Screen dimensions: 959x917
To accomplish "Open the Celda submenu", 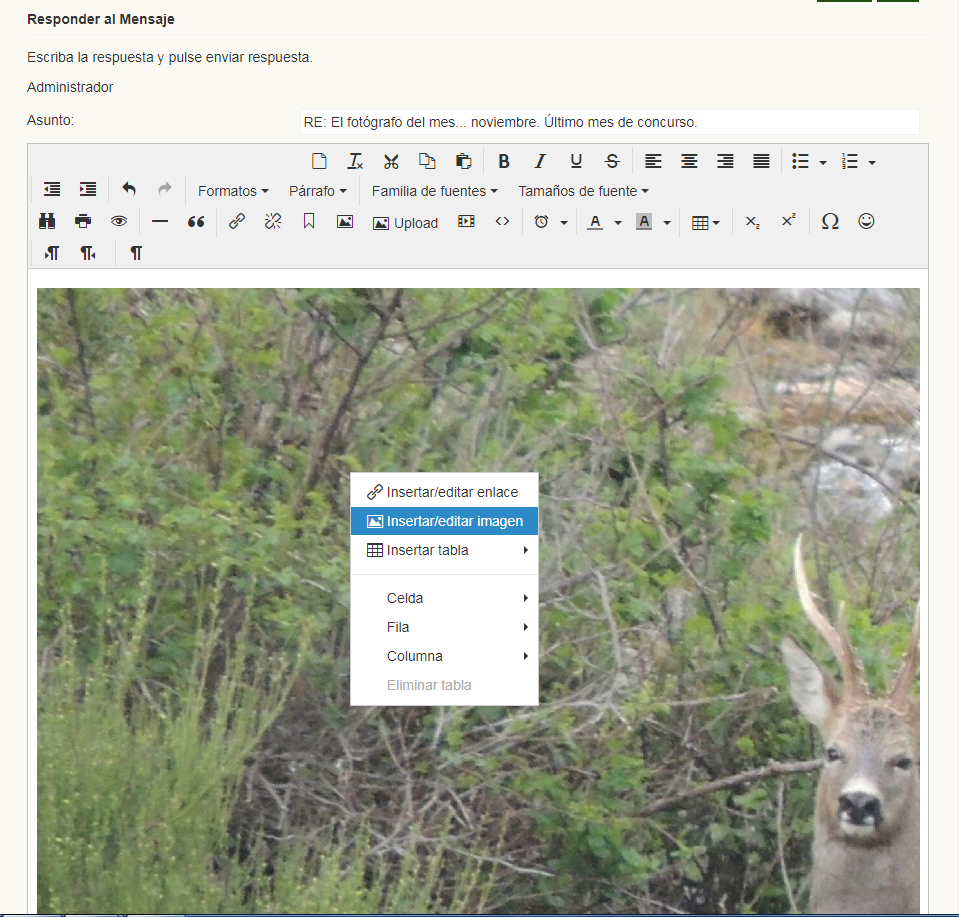I will pos(444,598).
